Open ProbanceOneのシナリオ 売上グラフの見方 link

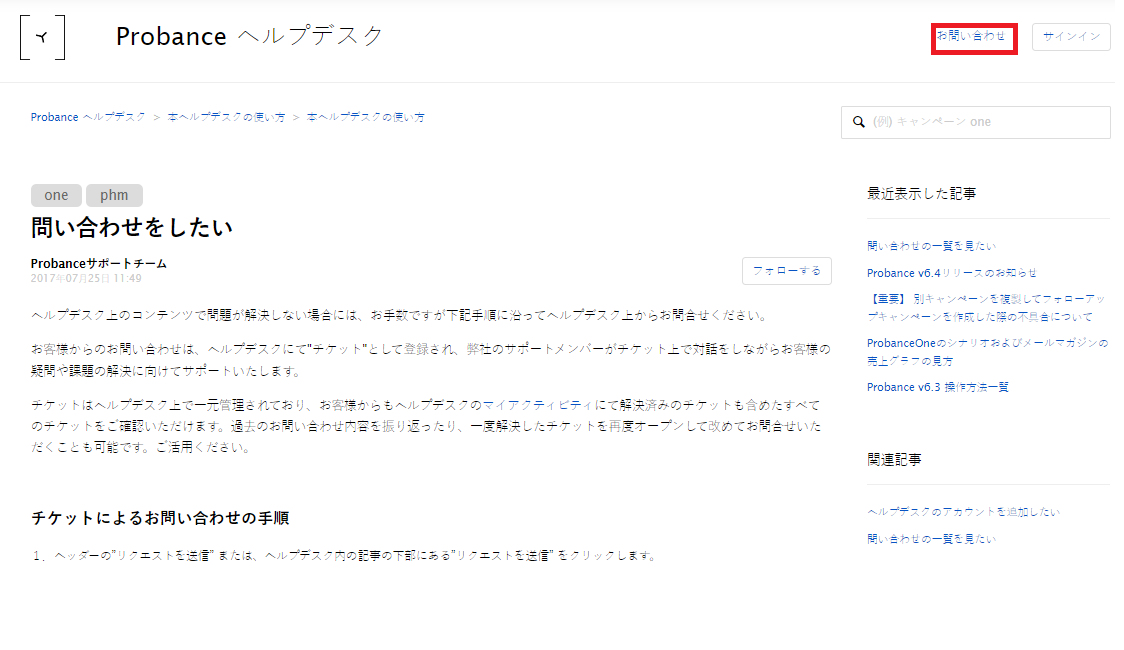(987, 352)
